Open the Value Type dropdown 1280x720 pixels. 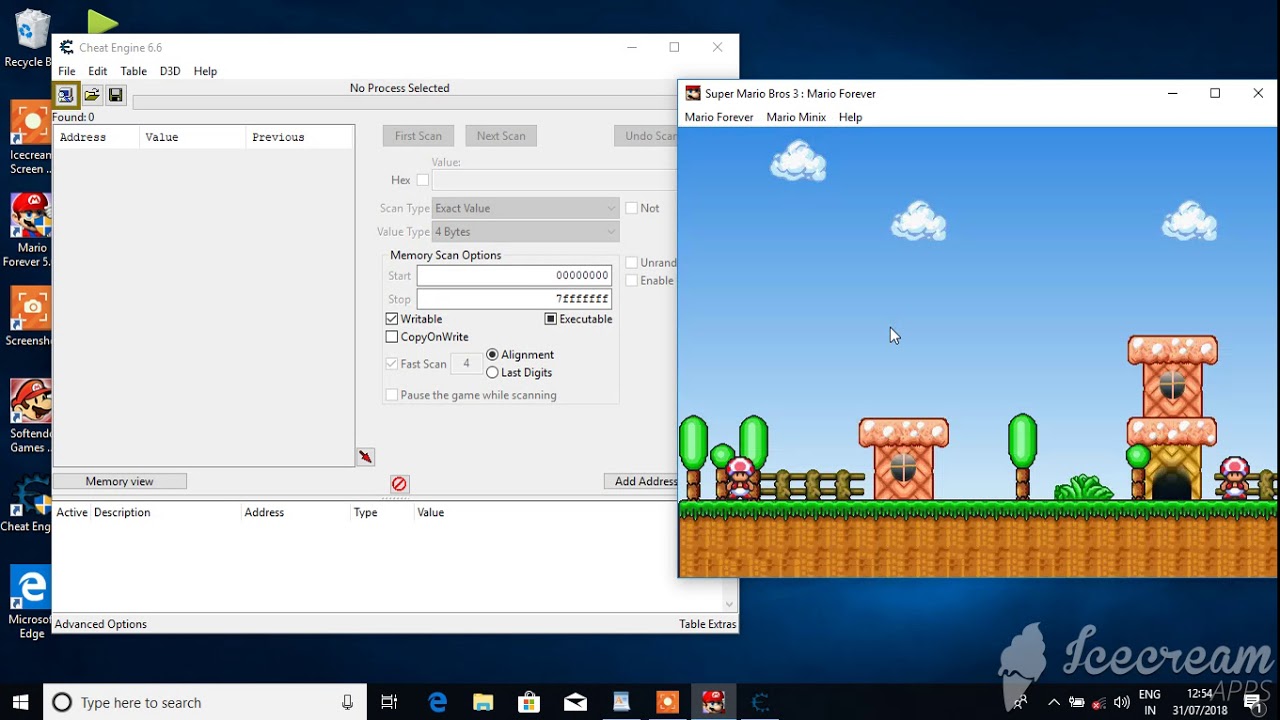click(526, 232)
